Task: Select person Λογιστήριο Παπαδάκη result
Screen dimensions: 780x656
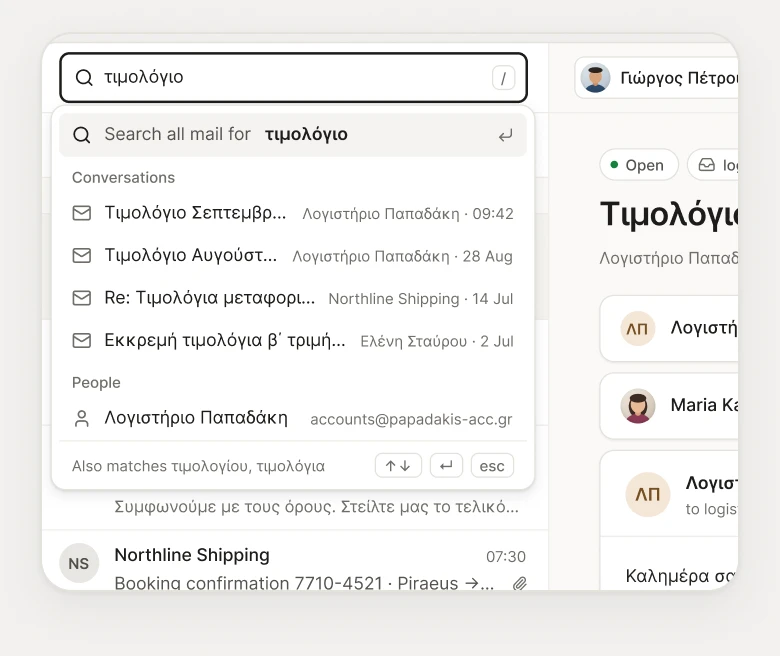Action: click(292, 418)
